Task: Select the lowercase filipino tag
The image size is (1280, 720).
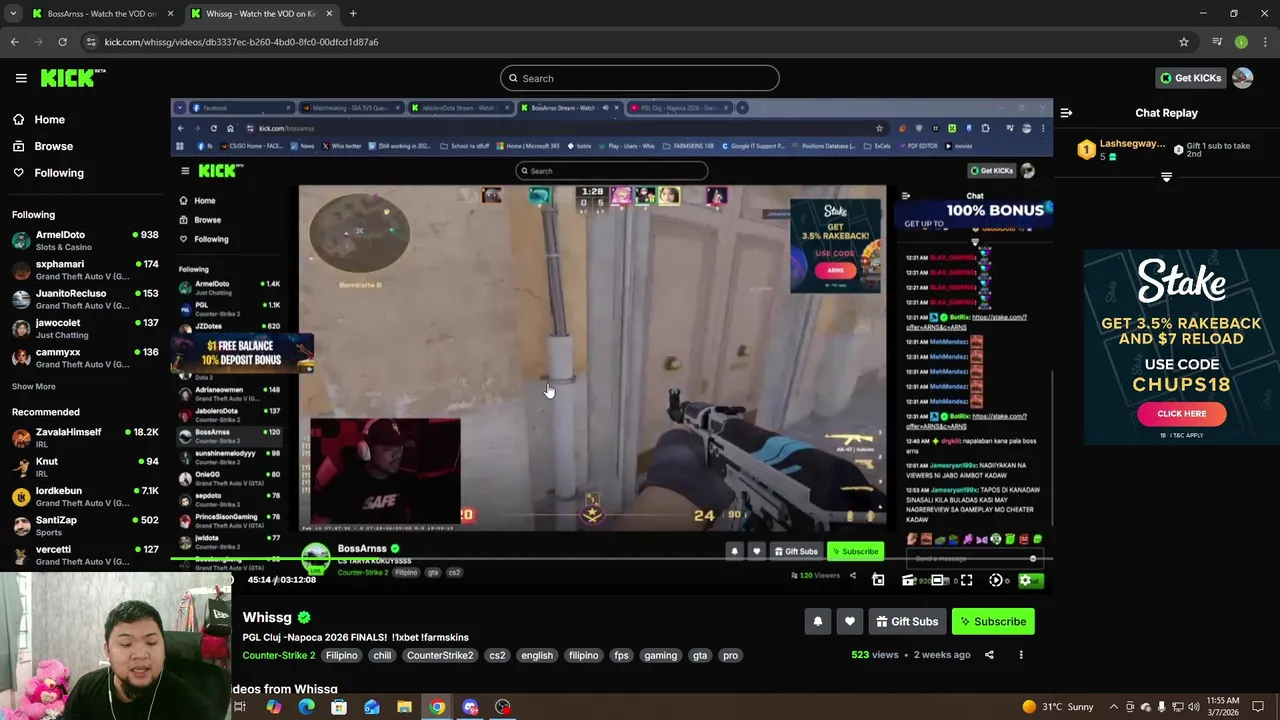Action: [584, 655]
